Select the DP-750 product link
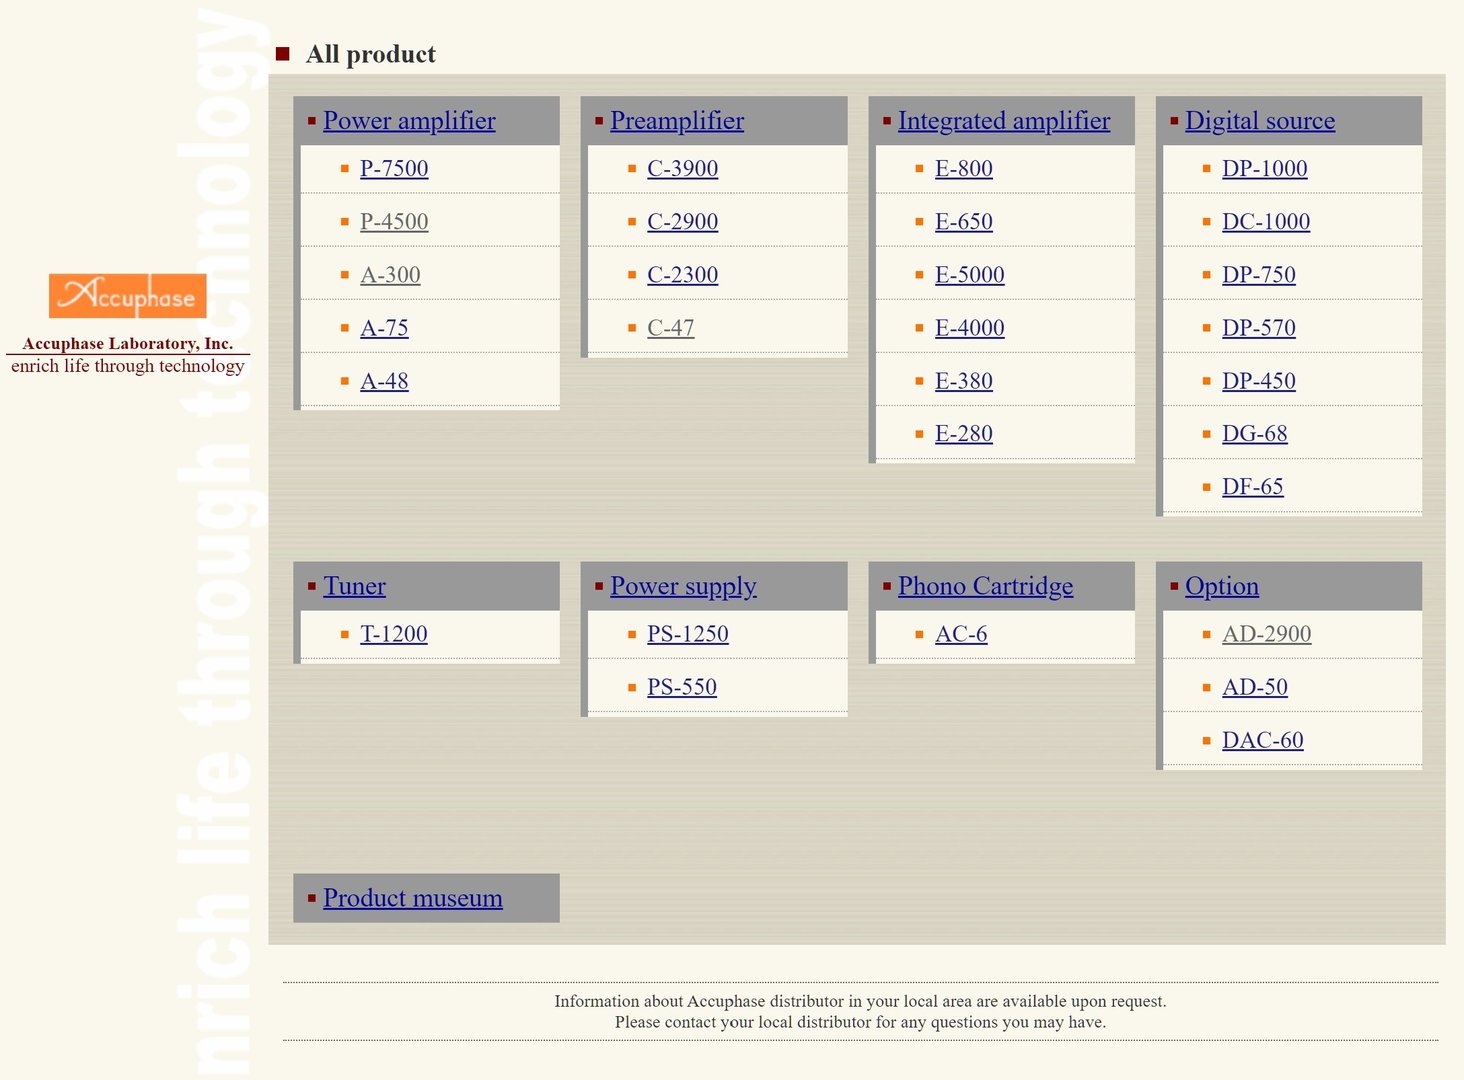The width and height of the screenshot is (1464, 1080). pos(1259,275)
